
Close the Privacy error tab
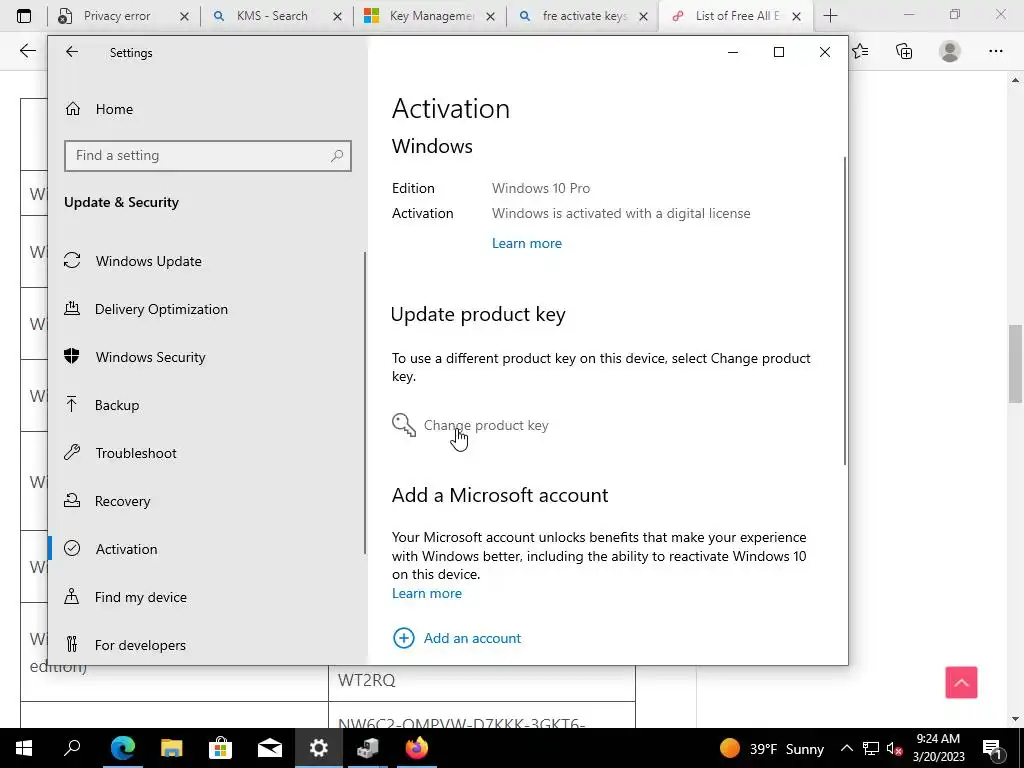[x=184, y=16]
